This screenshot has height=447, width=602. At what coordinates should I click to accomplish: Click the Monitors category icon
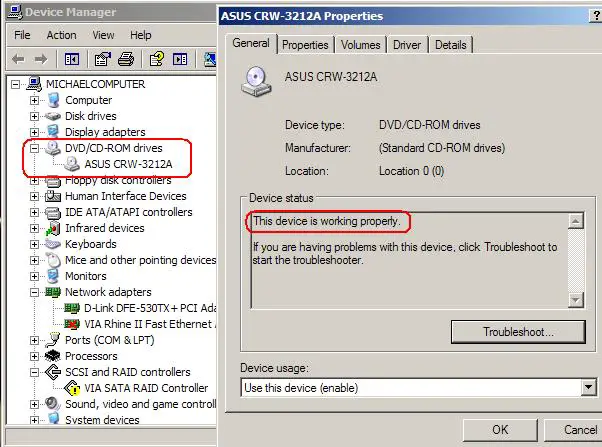tap(53, 276)
